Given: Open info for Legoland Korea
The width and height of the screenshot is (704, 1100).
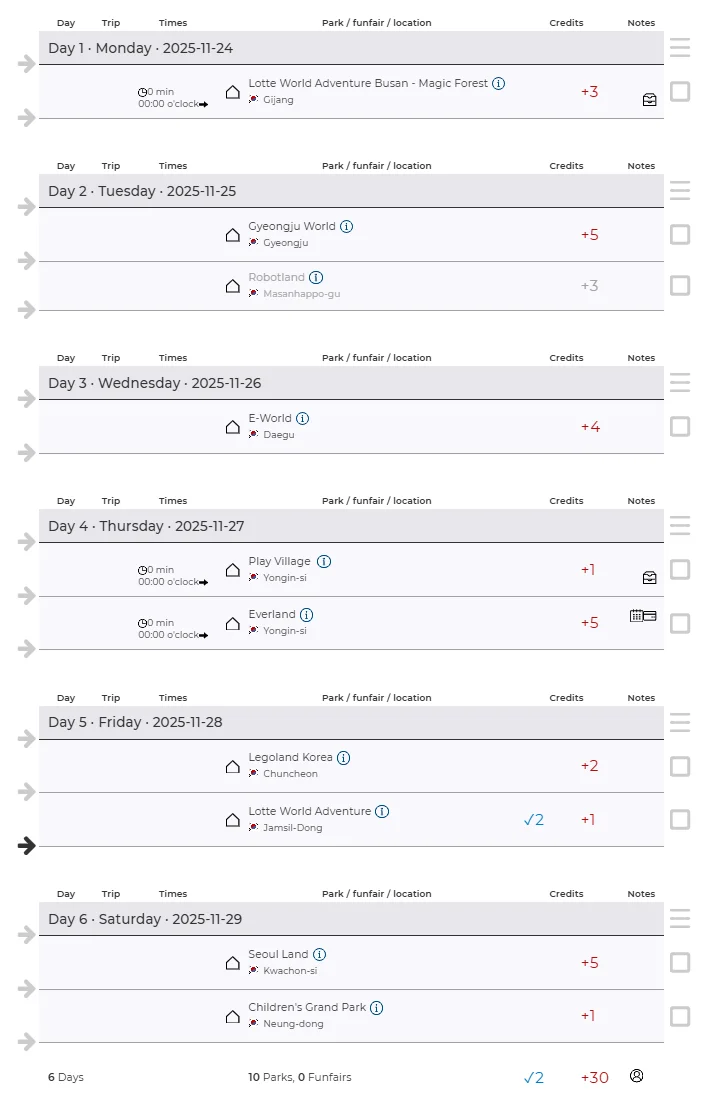Looking at the screenshot, I should [x=343, y=758].
